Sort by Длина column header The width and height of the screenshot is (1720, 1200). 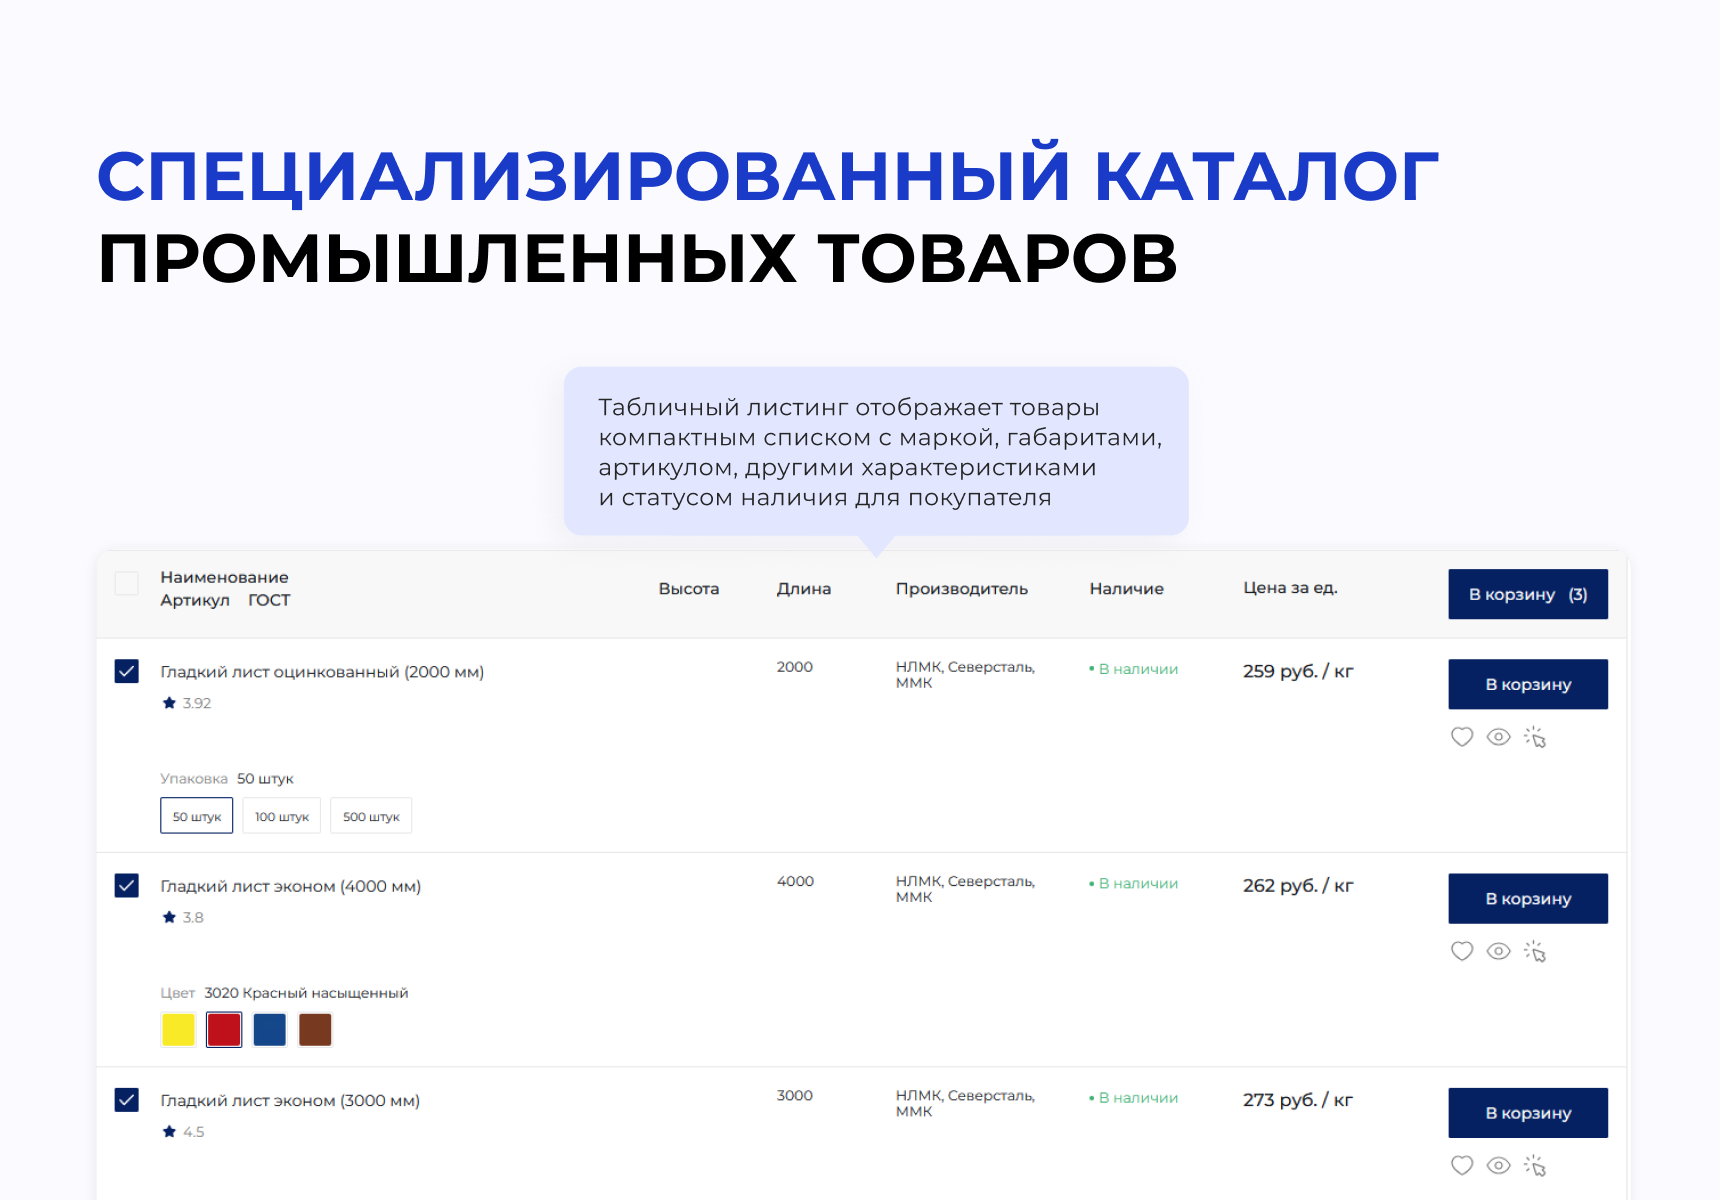tap(804, 589)
